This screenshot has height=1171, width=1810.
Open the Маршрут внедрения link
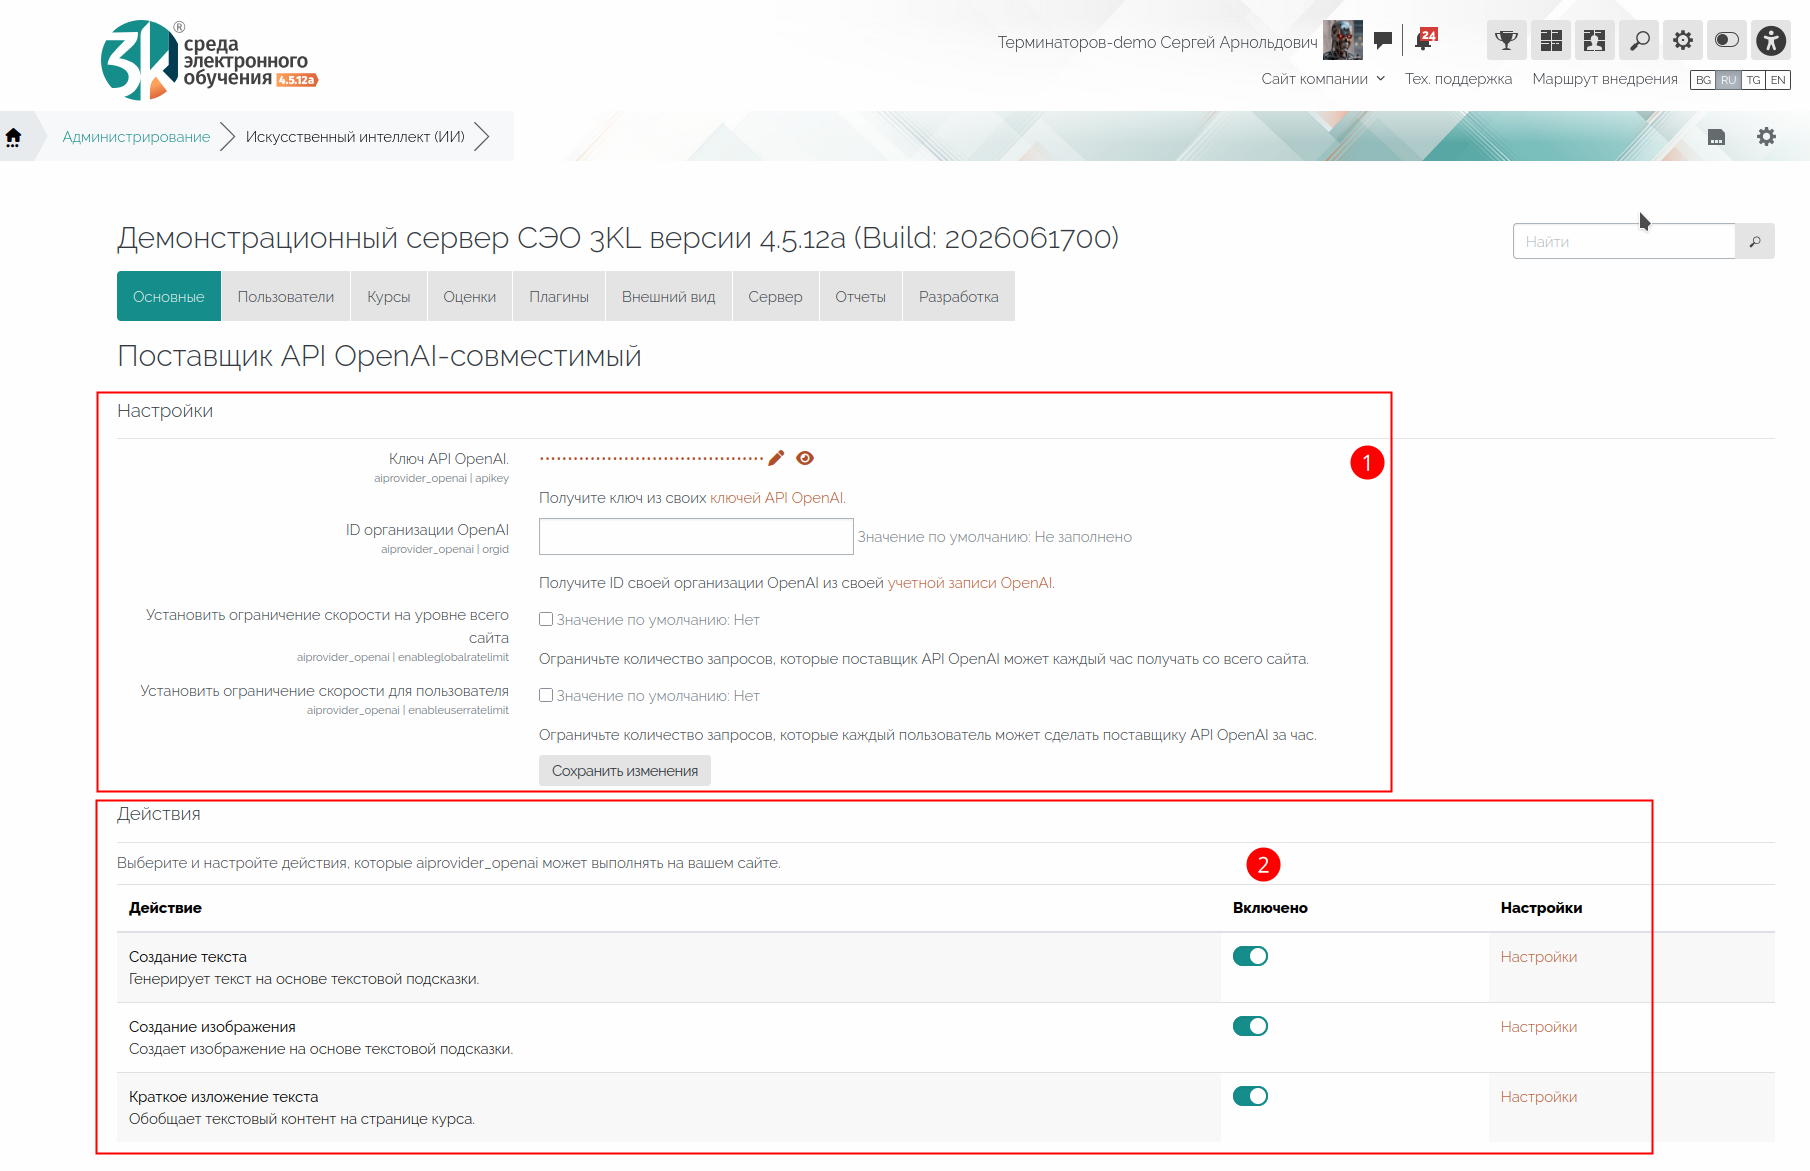tap(1605, 79)
